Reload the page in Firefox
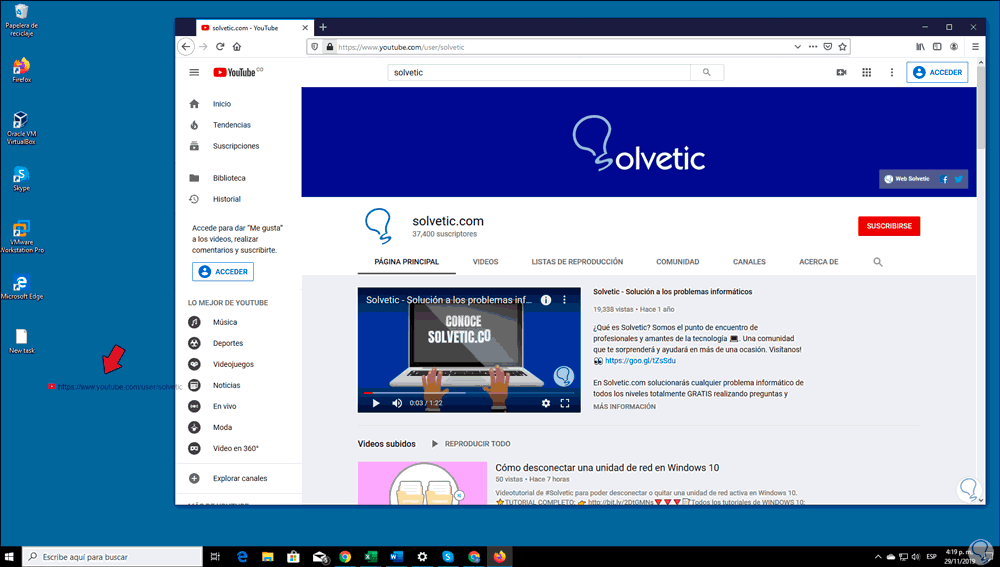Viewport: 1000px width, 567px height. tap(220, 47)
